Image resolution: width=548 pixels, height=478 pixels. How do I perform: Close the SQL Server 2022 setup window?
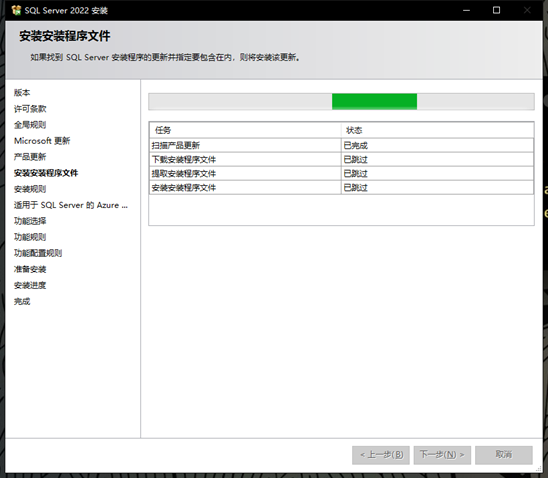click(527, 10)
